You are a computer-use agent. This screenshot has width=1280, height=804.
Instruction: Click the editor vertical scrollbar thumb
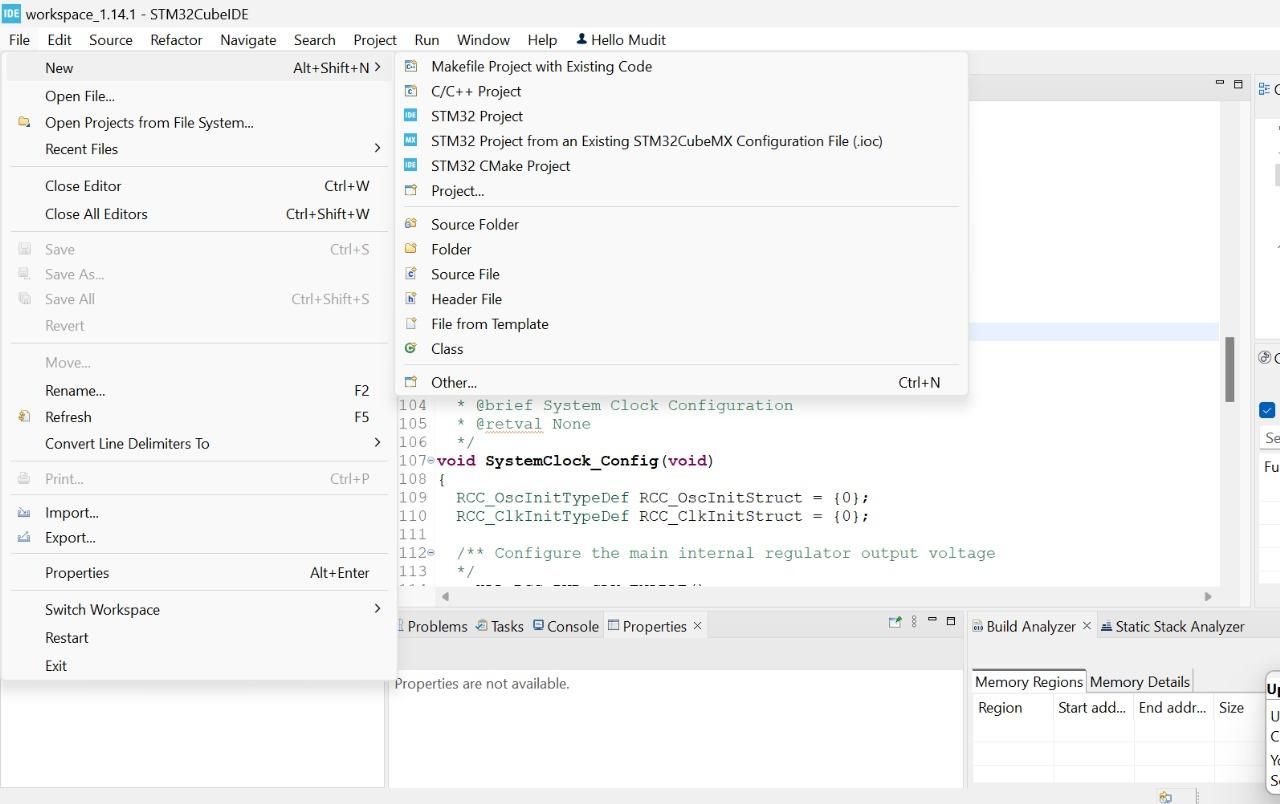point(1229,369)
